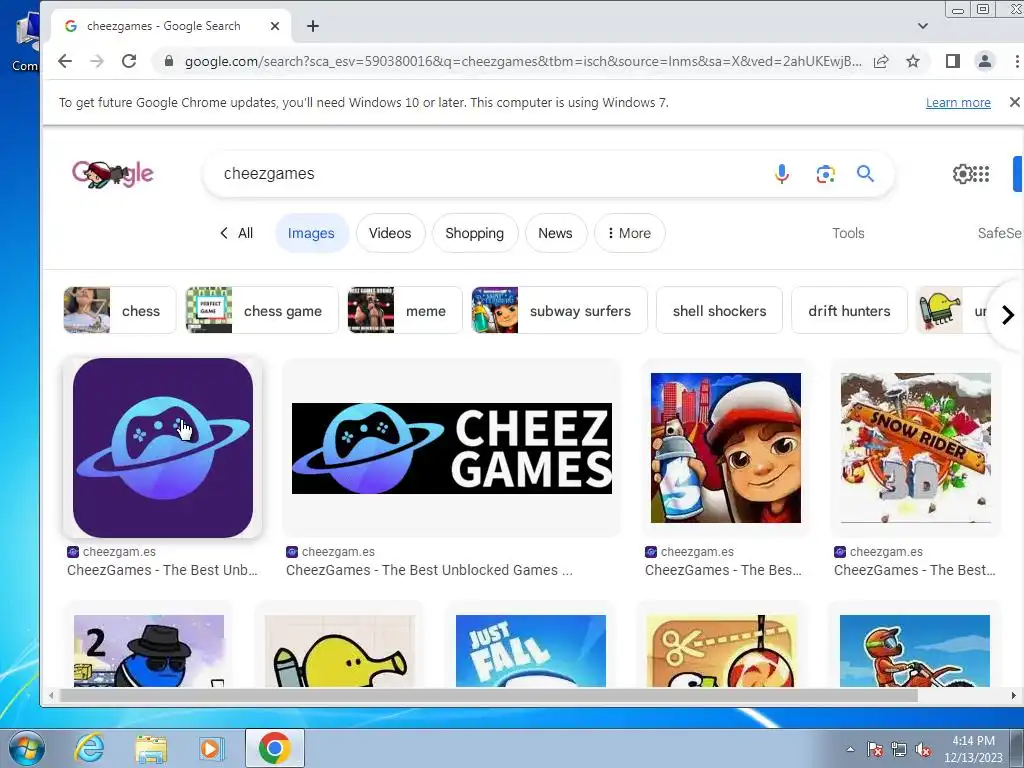Launch Internet Explorer from taskbar
The width and height of the screenshot is (1024, 768).
pos(89,748)
